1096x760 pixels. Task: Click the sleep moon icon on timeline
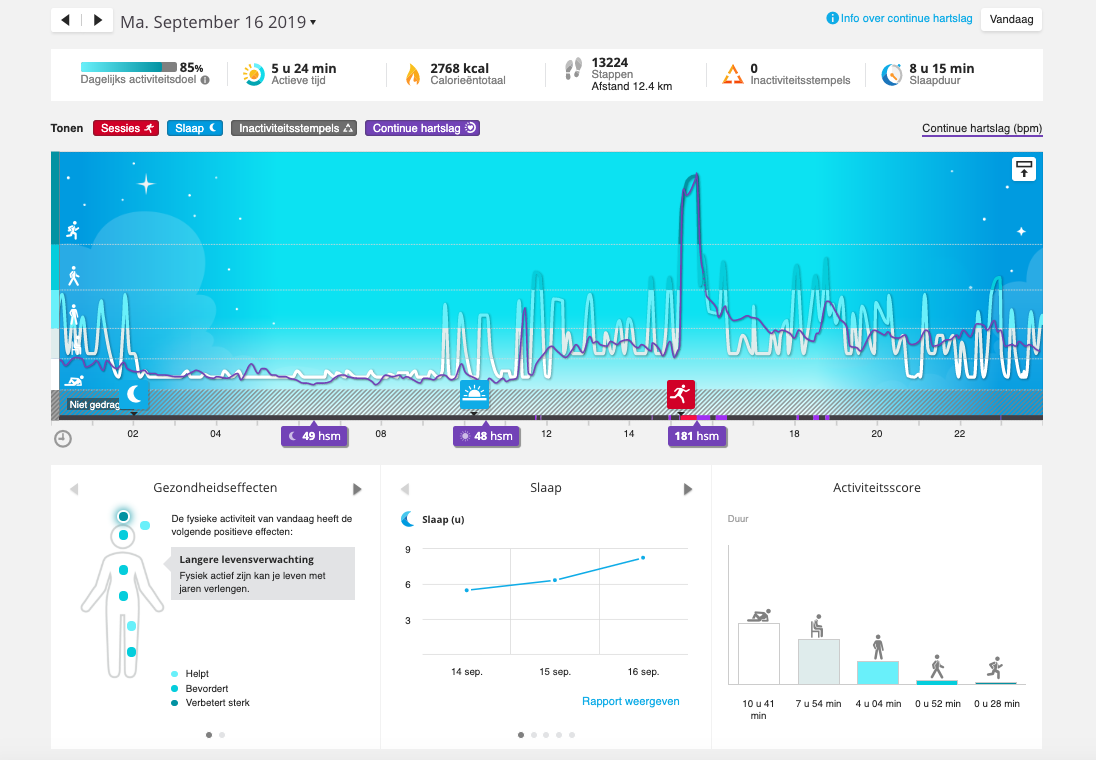pos(134,394)
